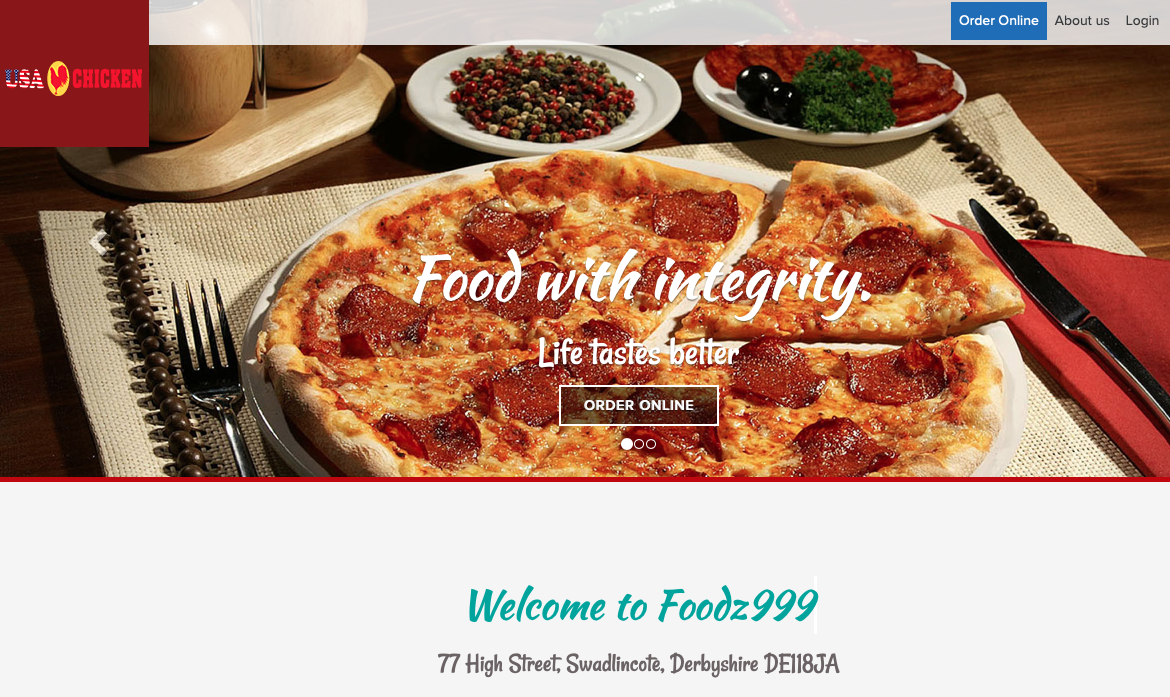This screenshot has width=1170, height=697.
Task: Go to the Login page
Action: click(1142, 21)
